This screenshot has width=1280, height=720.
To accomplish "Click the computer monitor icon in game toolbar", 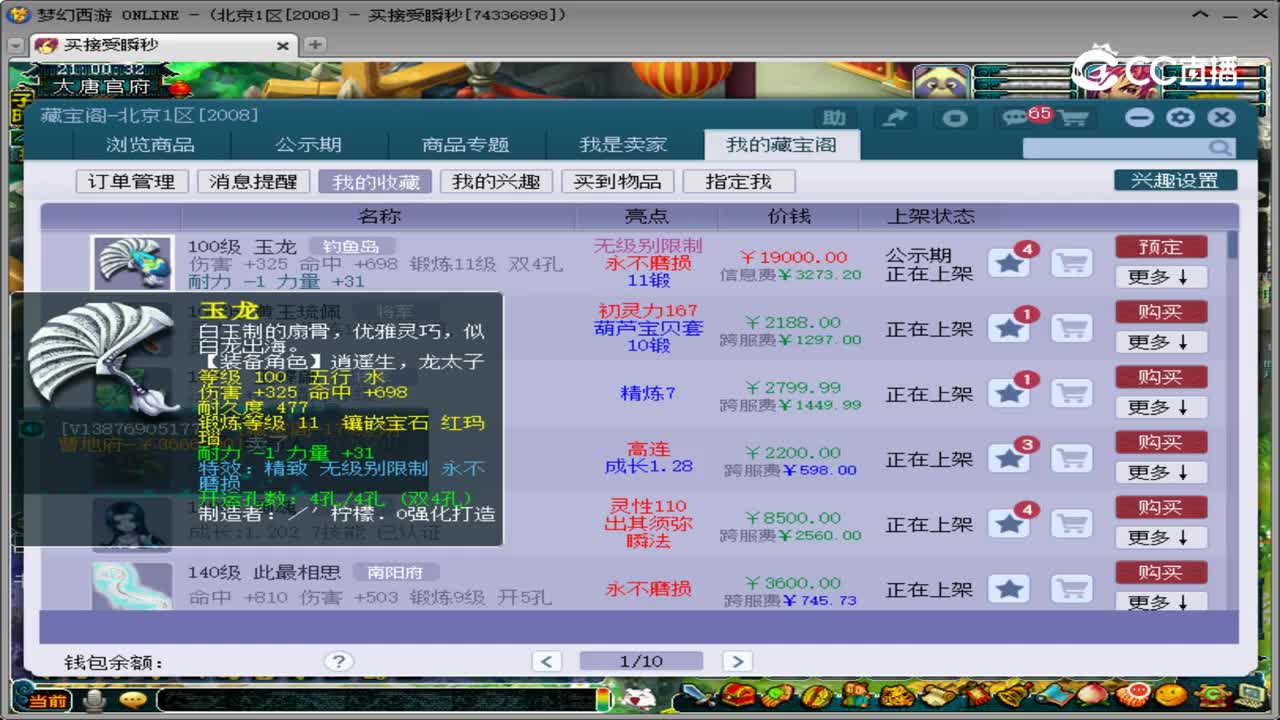I will 1250,695.
